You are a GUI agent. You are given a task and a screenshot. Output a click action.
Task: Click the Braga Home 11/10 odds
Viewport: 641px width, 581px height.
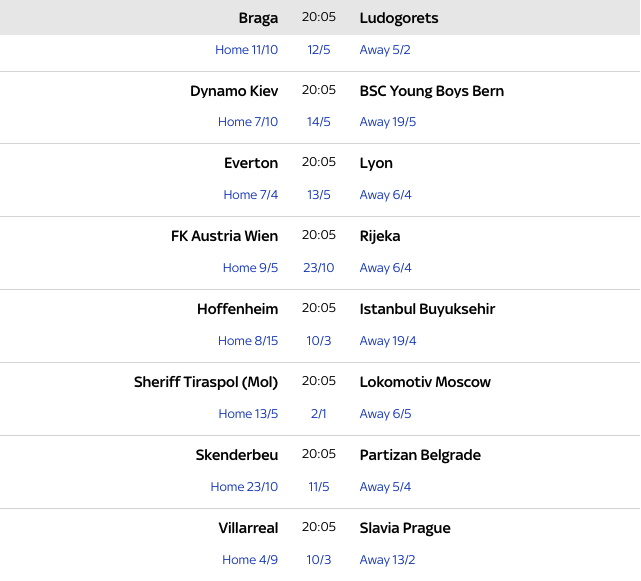click(246, 50)
